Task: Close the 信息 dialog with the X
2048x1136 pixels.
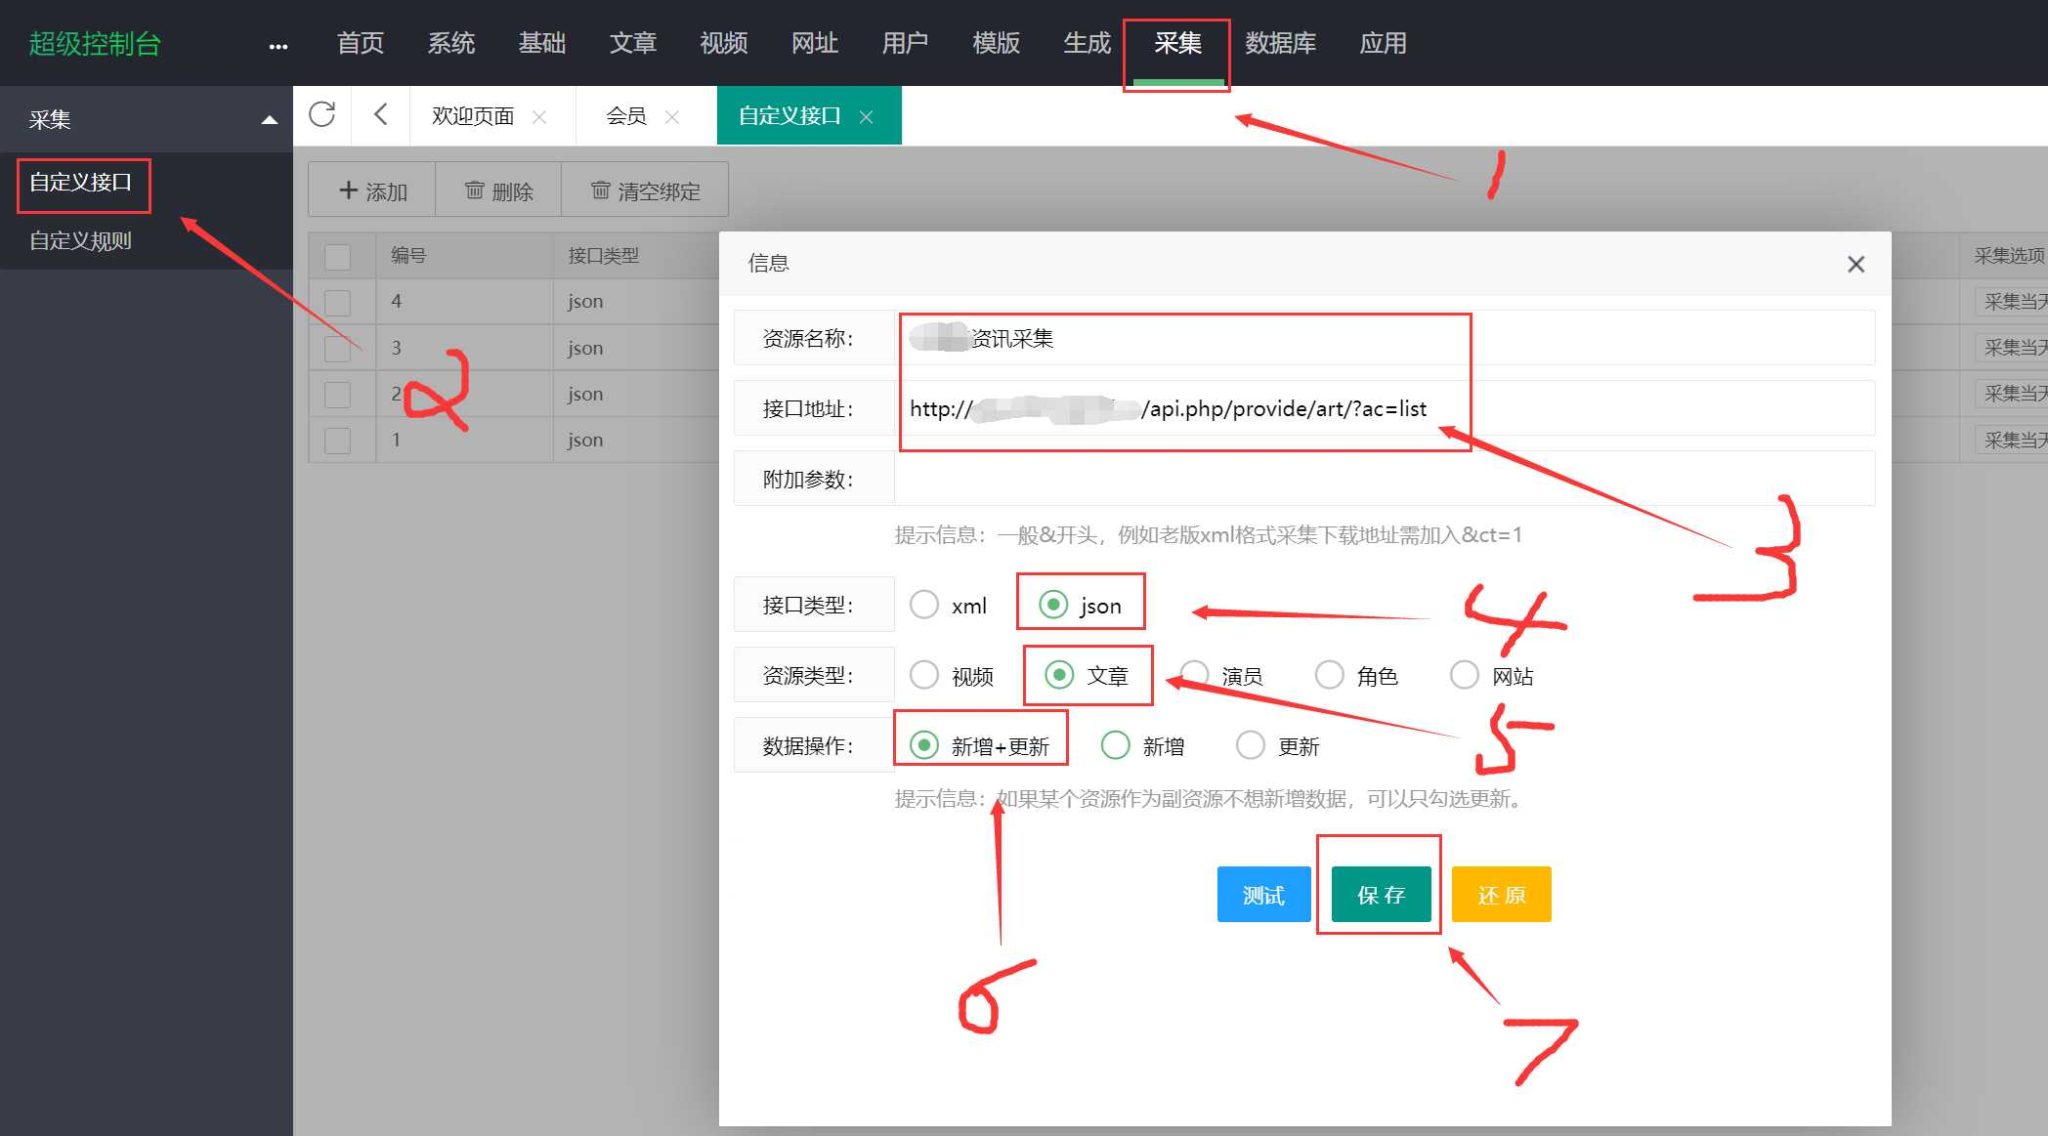Action: [1856, 263]
